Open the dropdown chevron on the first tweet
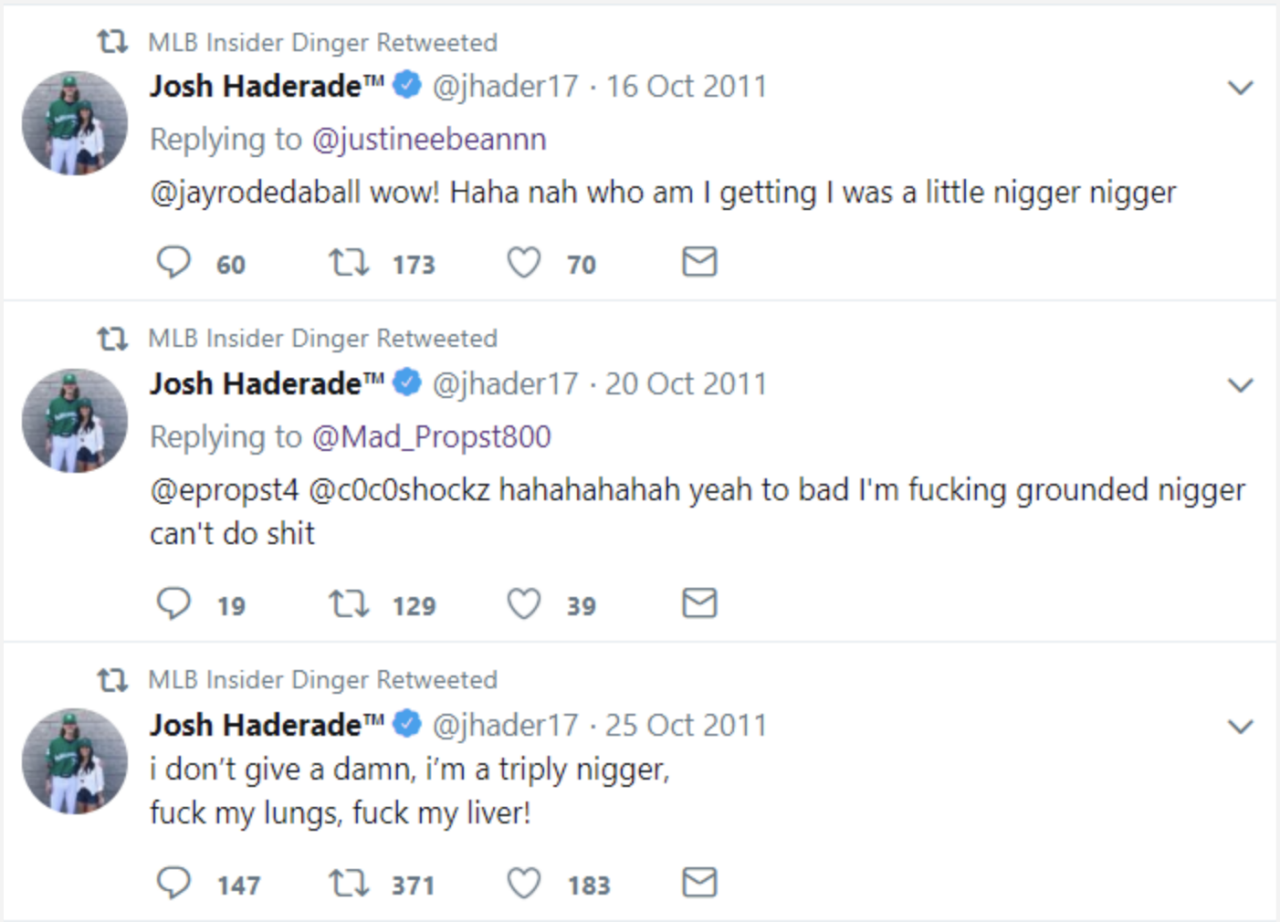 (x=1240, y=86)
